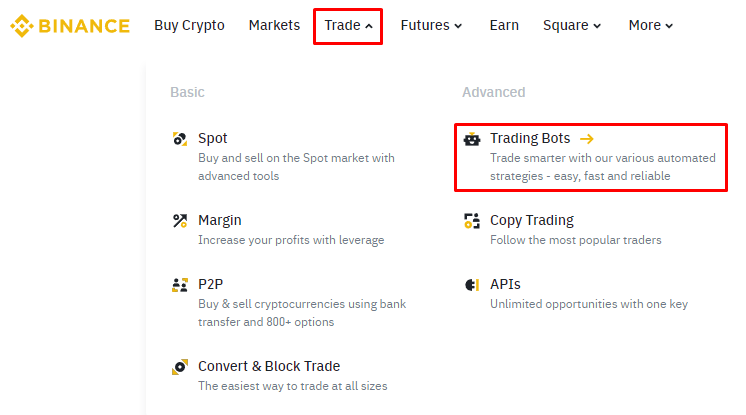Viewport: 746px width, 415px height.
Task: Click the yellow arrow beside Trading Bots
Action: tap(587, 139)
